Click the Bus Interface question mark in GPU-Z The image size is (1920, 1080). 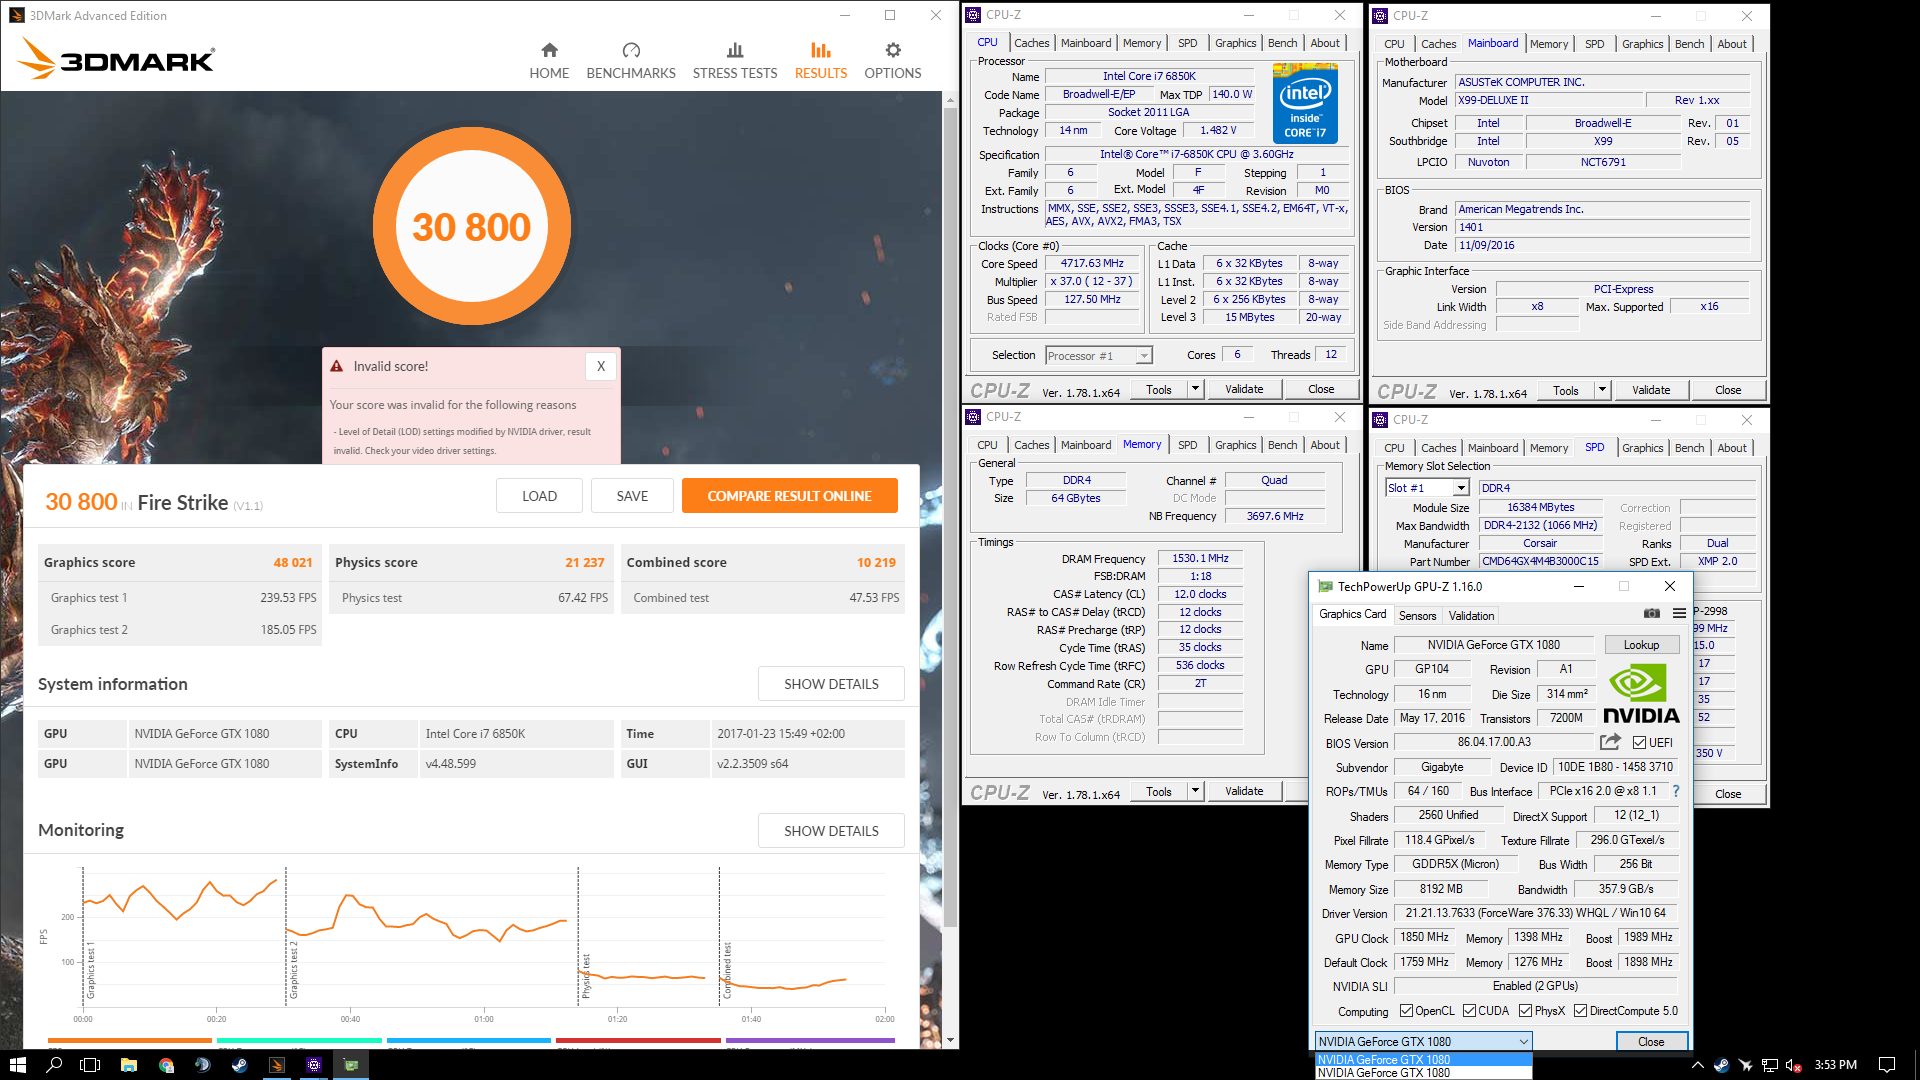(x=1676, y=791)
